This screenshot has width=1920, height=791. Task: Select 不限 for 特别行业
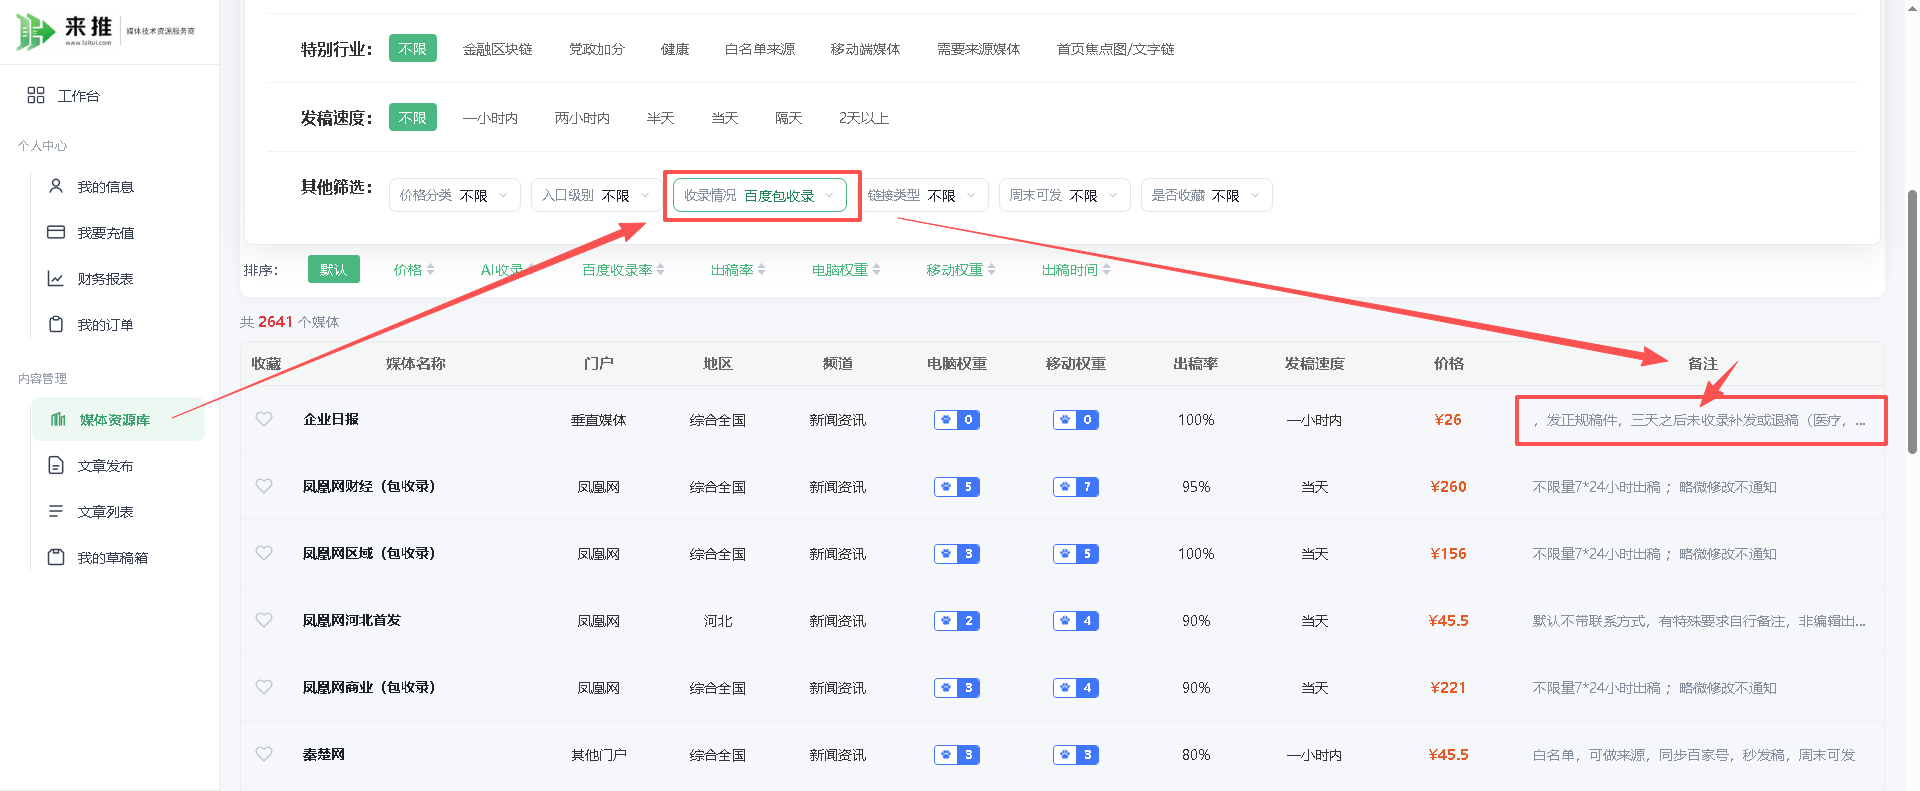tap(412, 48)
